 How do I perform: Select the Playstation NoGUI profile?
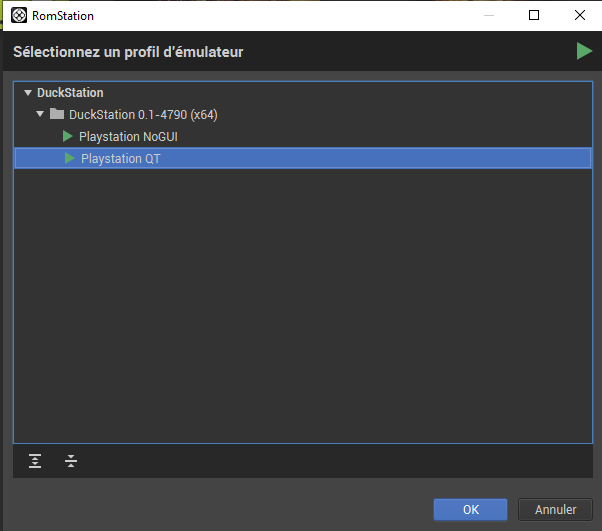click(128, 136)
